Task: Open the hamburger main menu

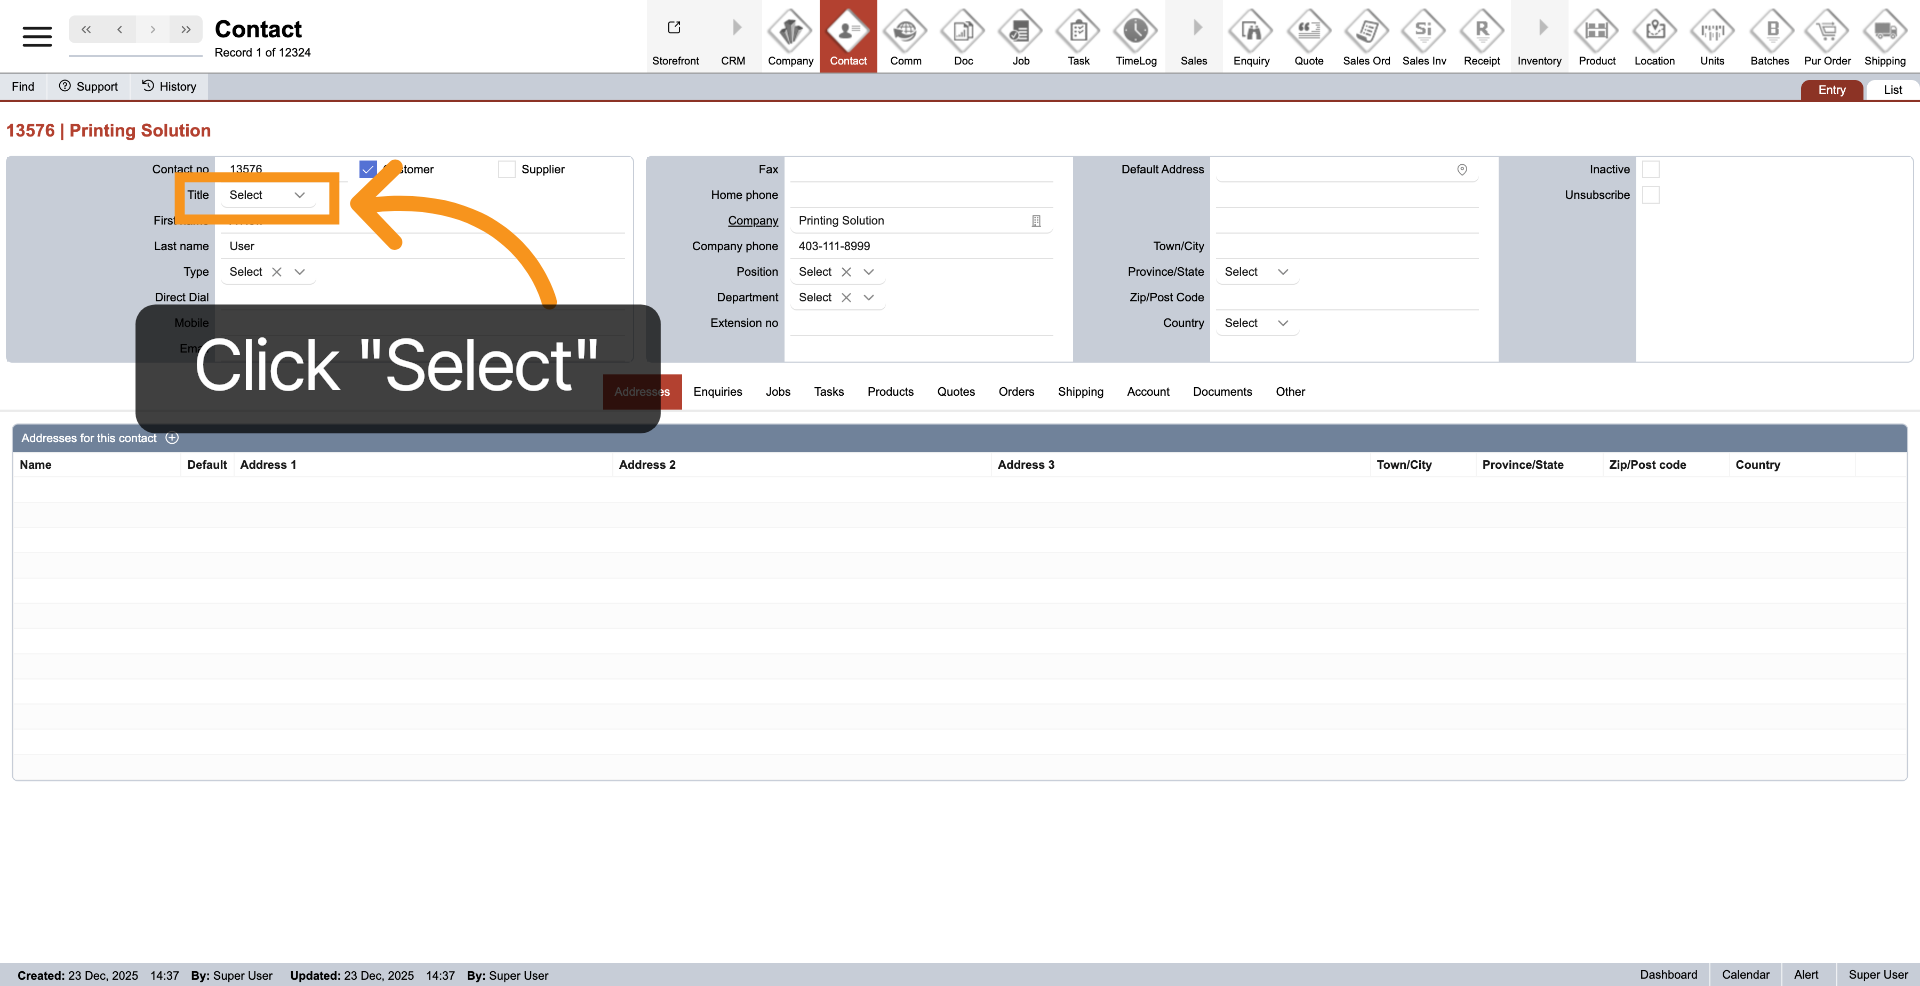Action: tap(37, 37)
